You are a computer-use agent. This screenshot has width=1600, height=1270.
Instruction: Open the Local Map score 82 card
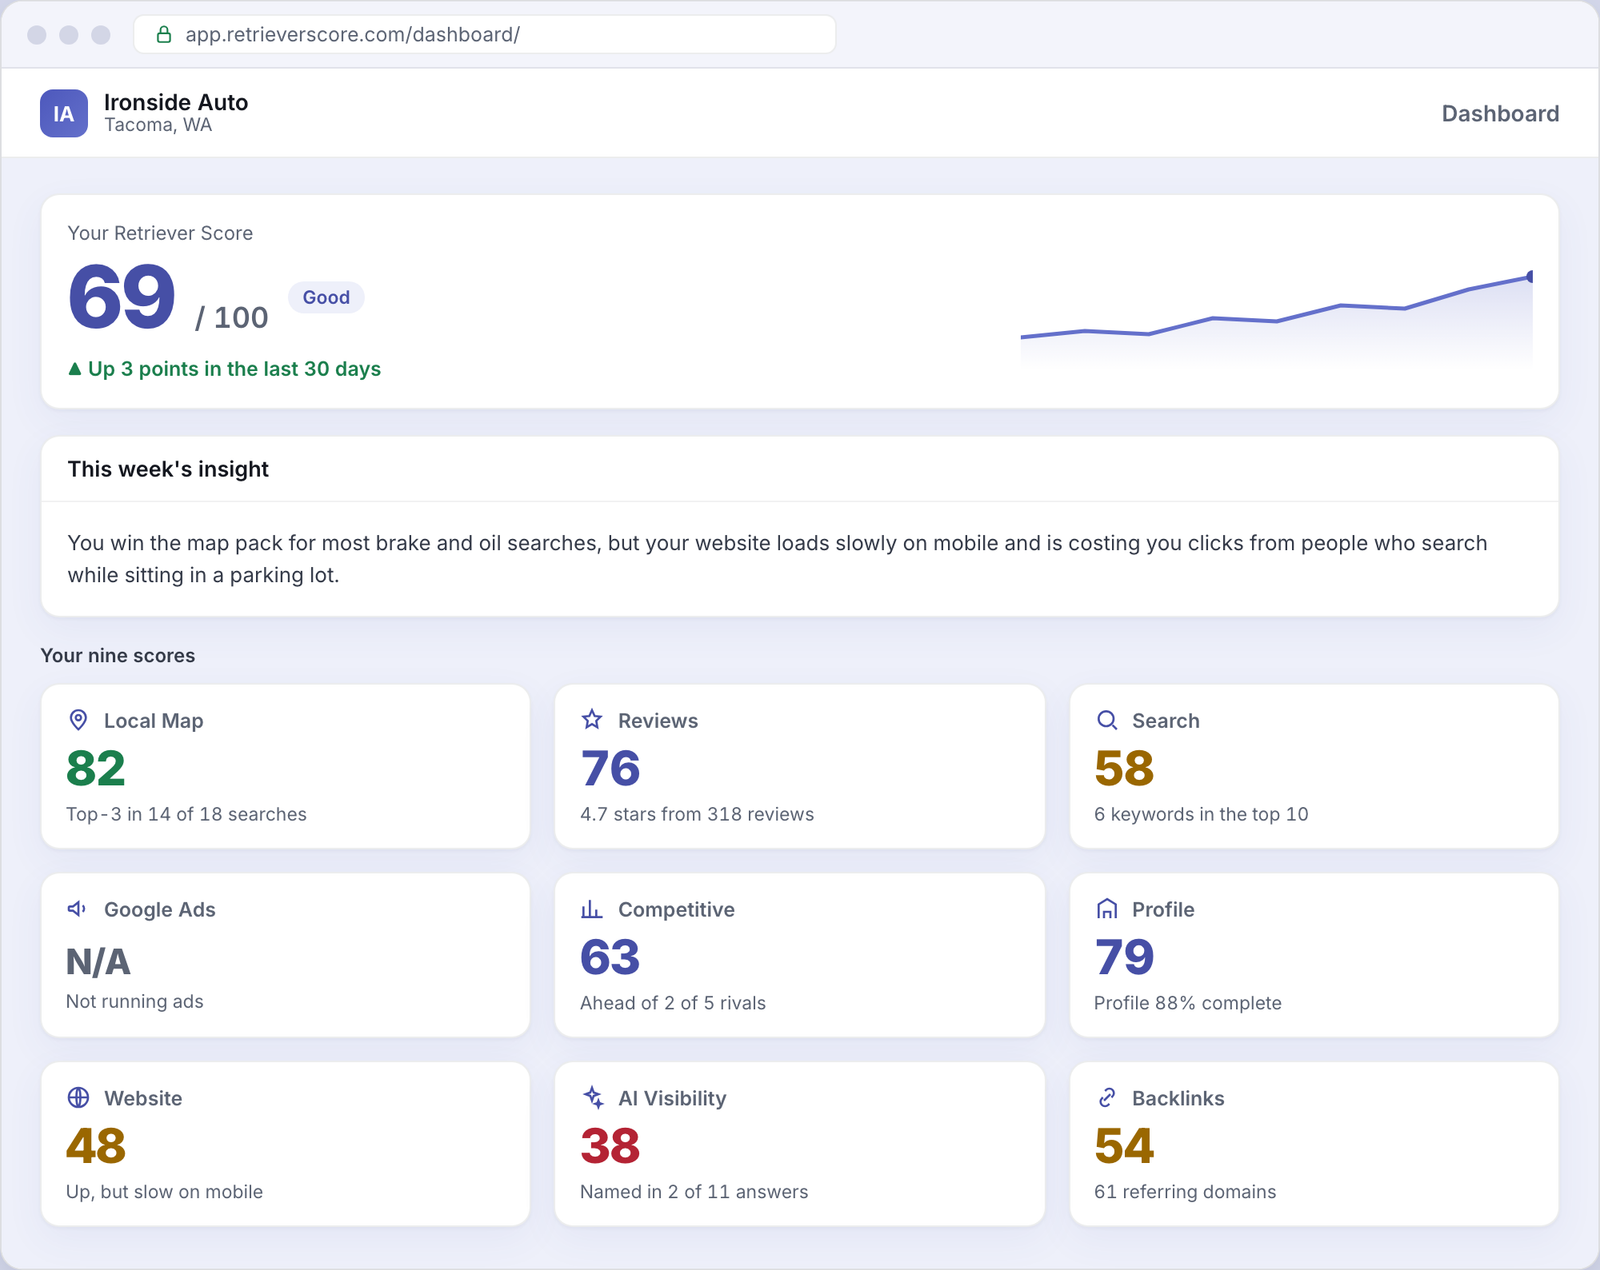click(x=285, y=766)
